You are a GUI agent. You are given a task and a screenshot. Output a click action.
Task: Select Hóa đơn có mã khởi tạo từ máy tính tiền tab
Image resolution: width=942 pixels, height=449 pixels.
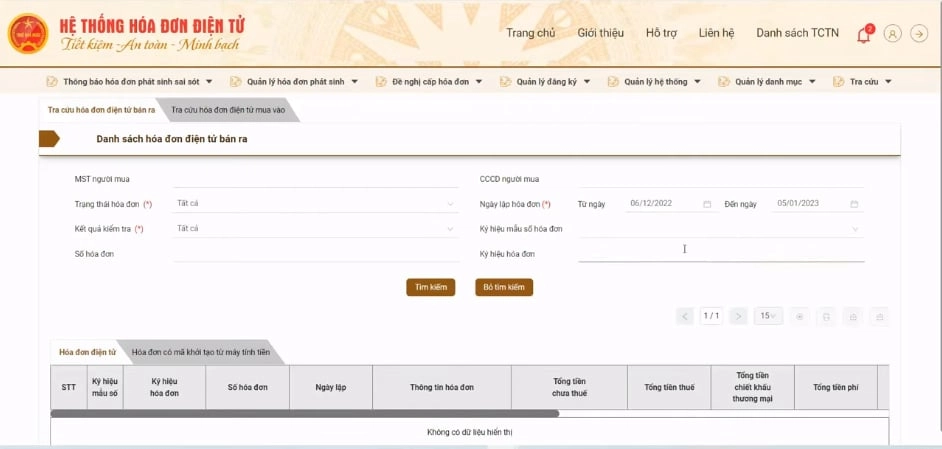pyautogui.click(x=201, y=352)
